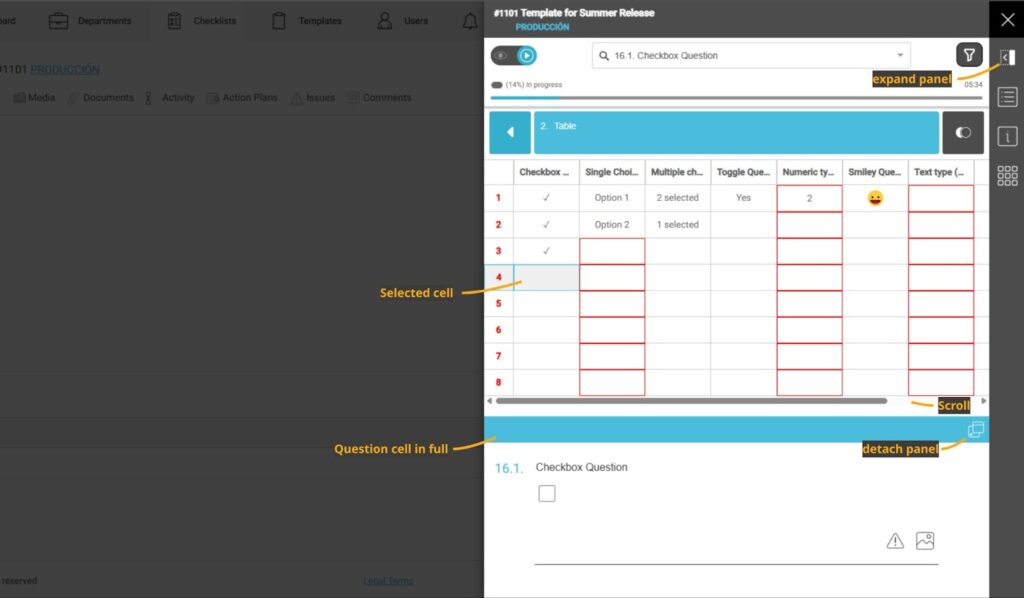Tick the Checkbox Question checkbox
The image size is (1024, 598).
(x=547, y=493)
